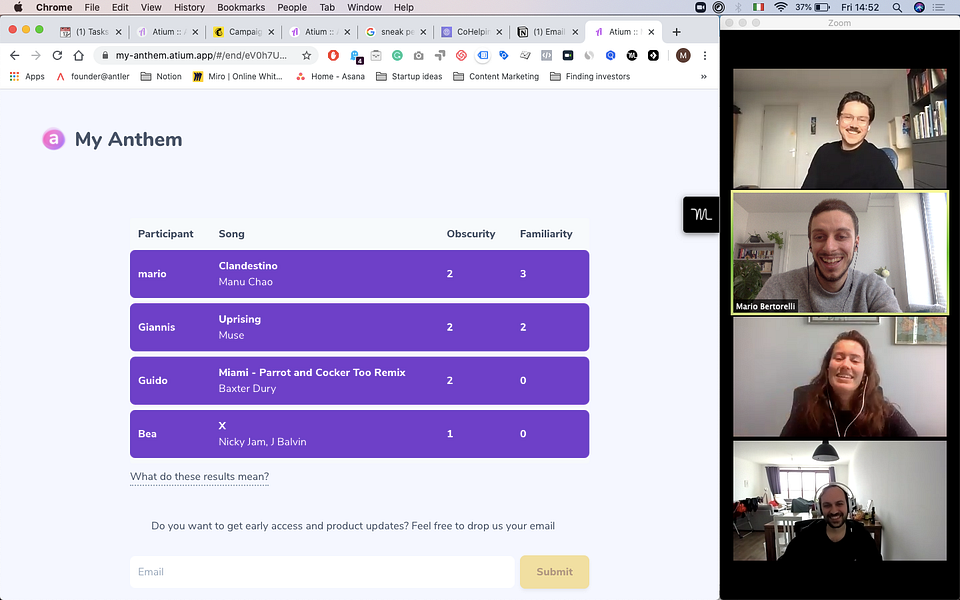Open the Apple menu

[18, 7]
